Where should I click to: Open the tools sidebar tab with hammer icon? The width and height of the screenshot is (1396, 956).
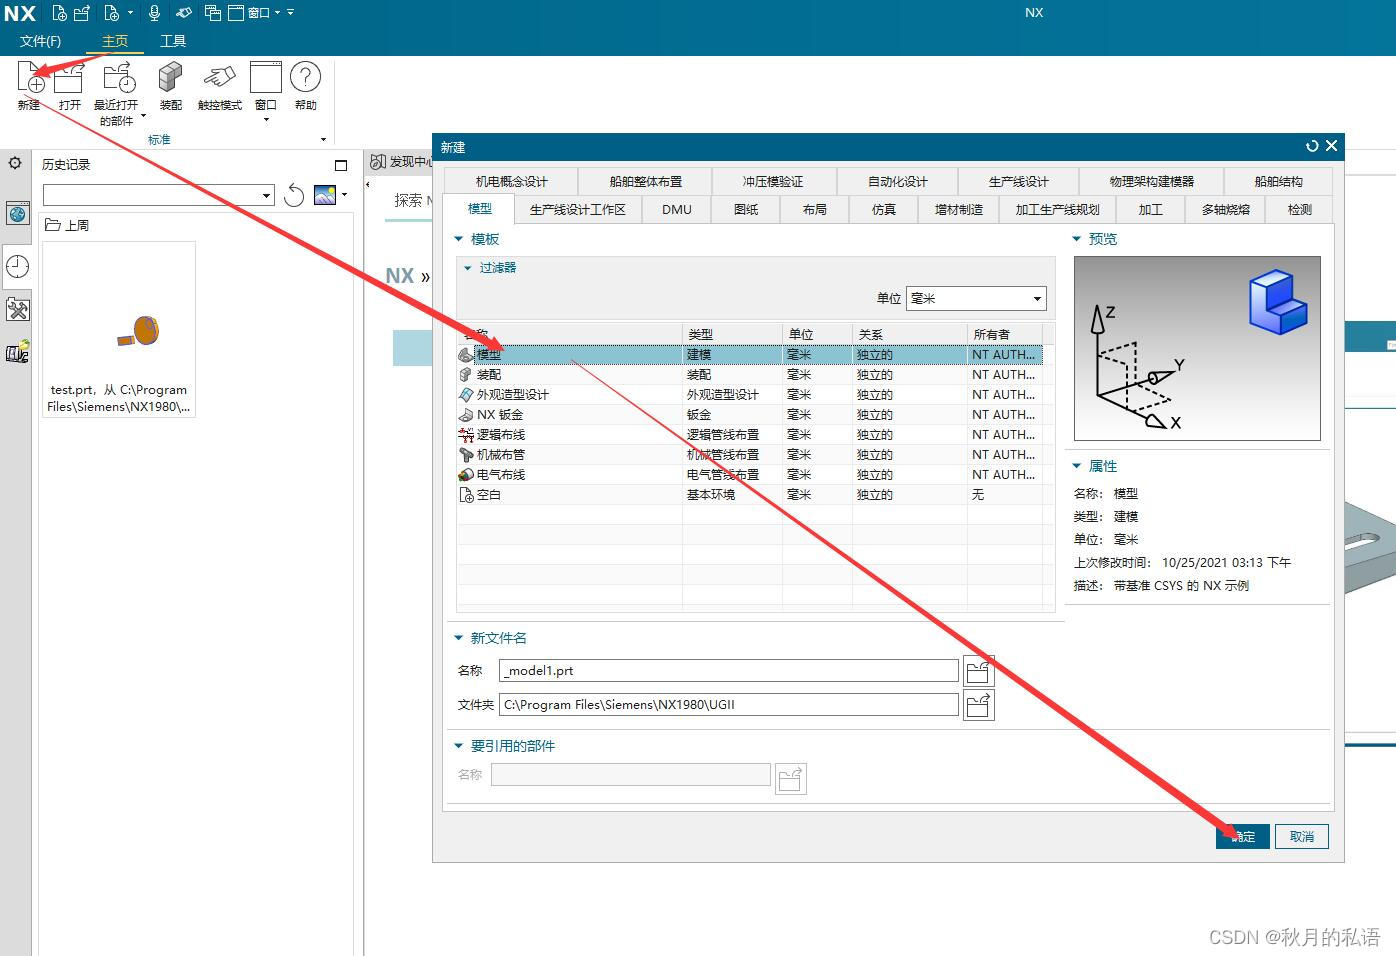17,309
